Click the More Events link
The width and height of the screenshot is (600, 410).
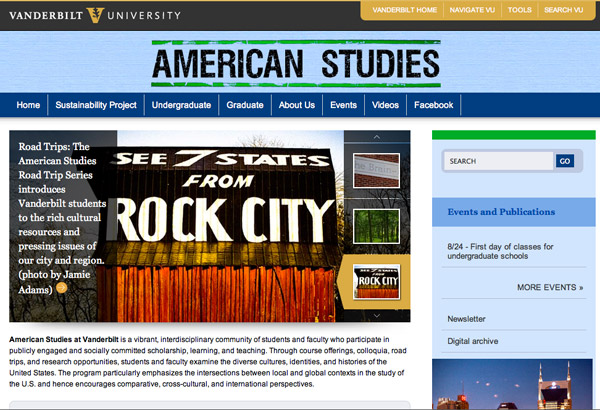tap(549, 288)
